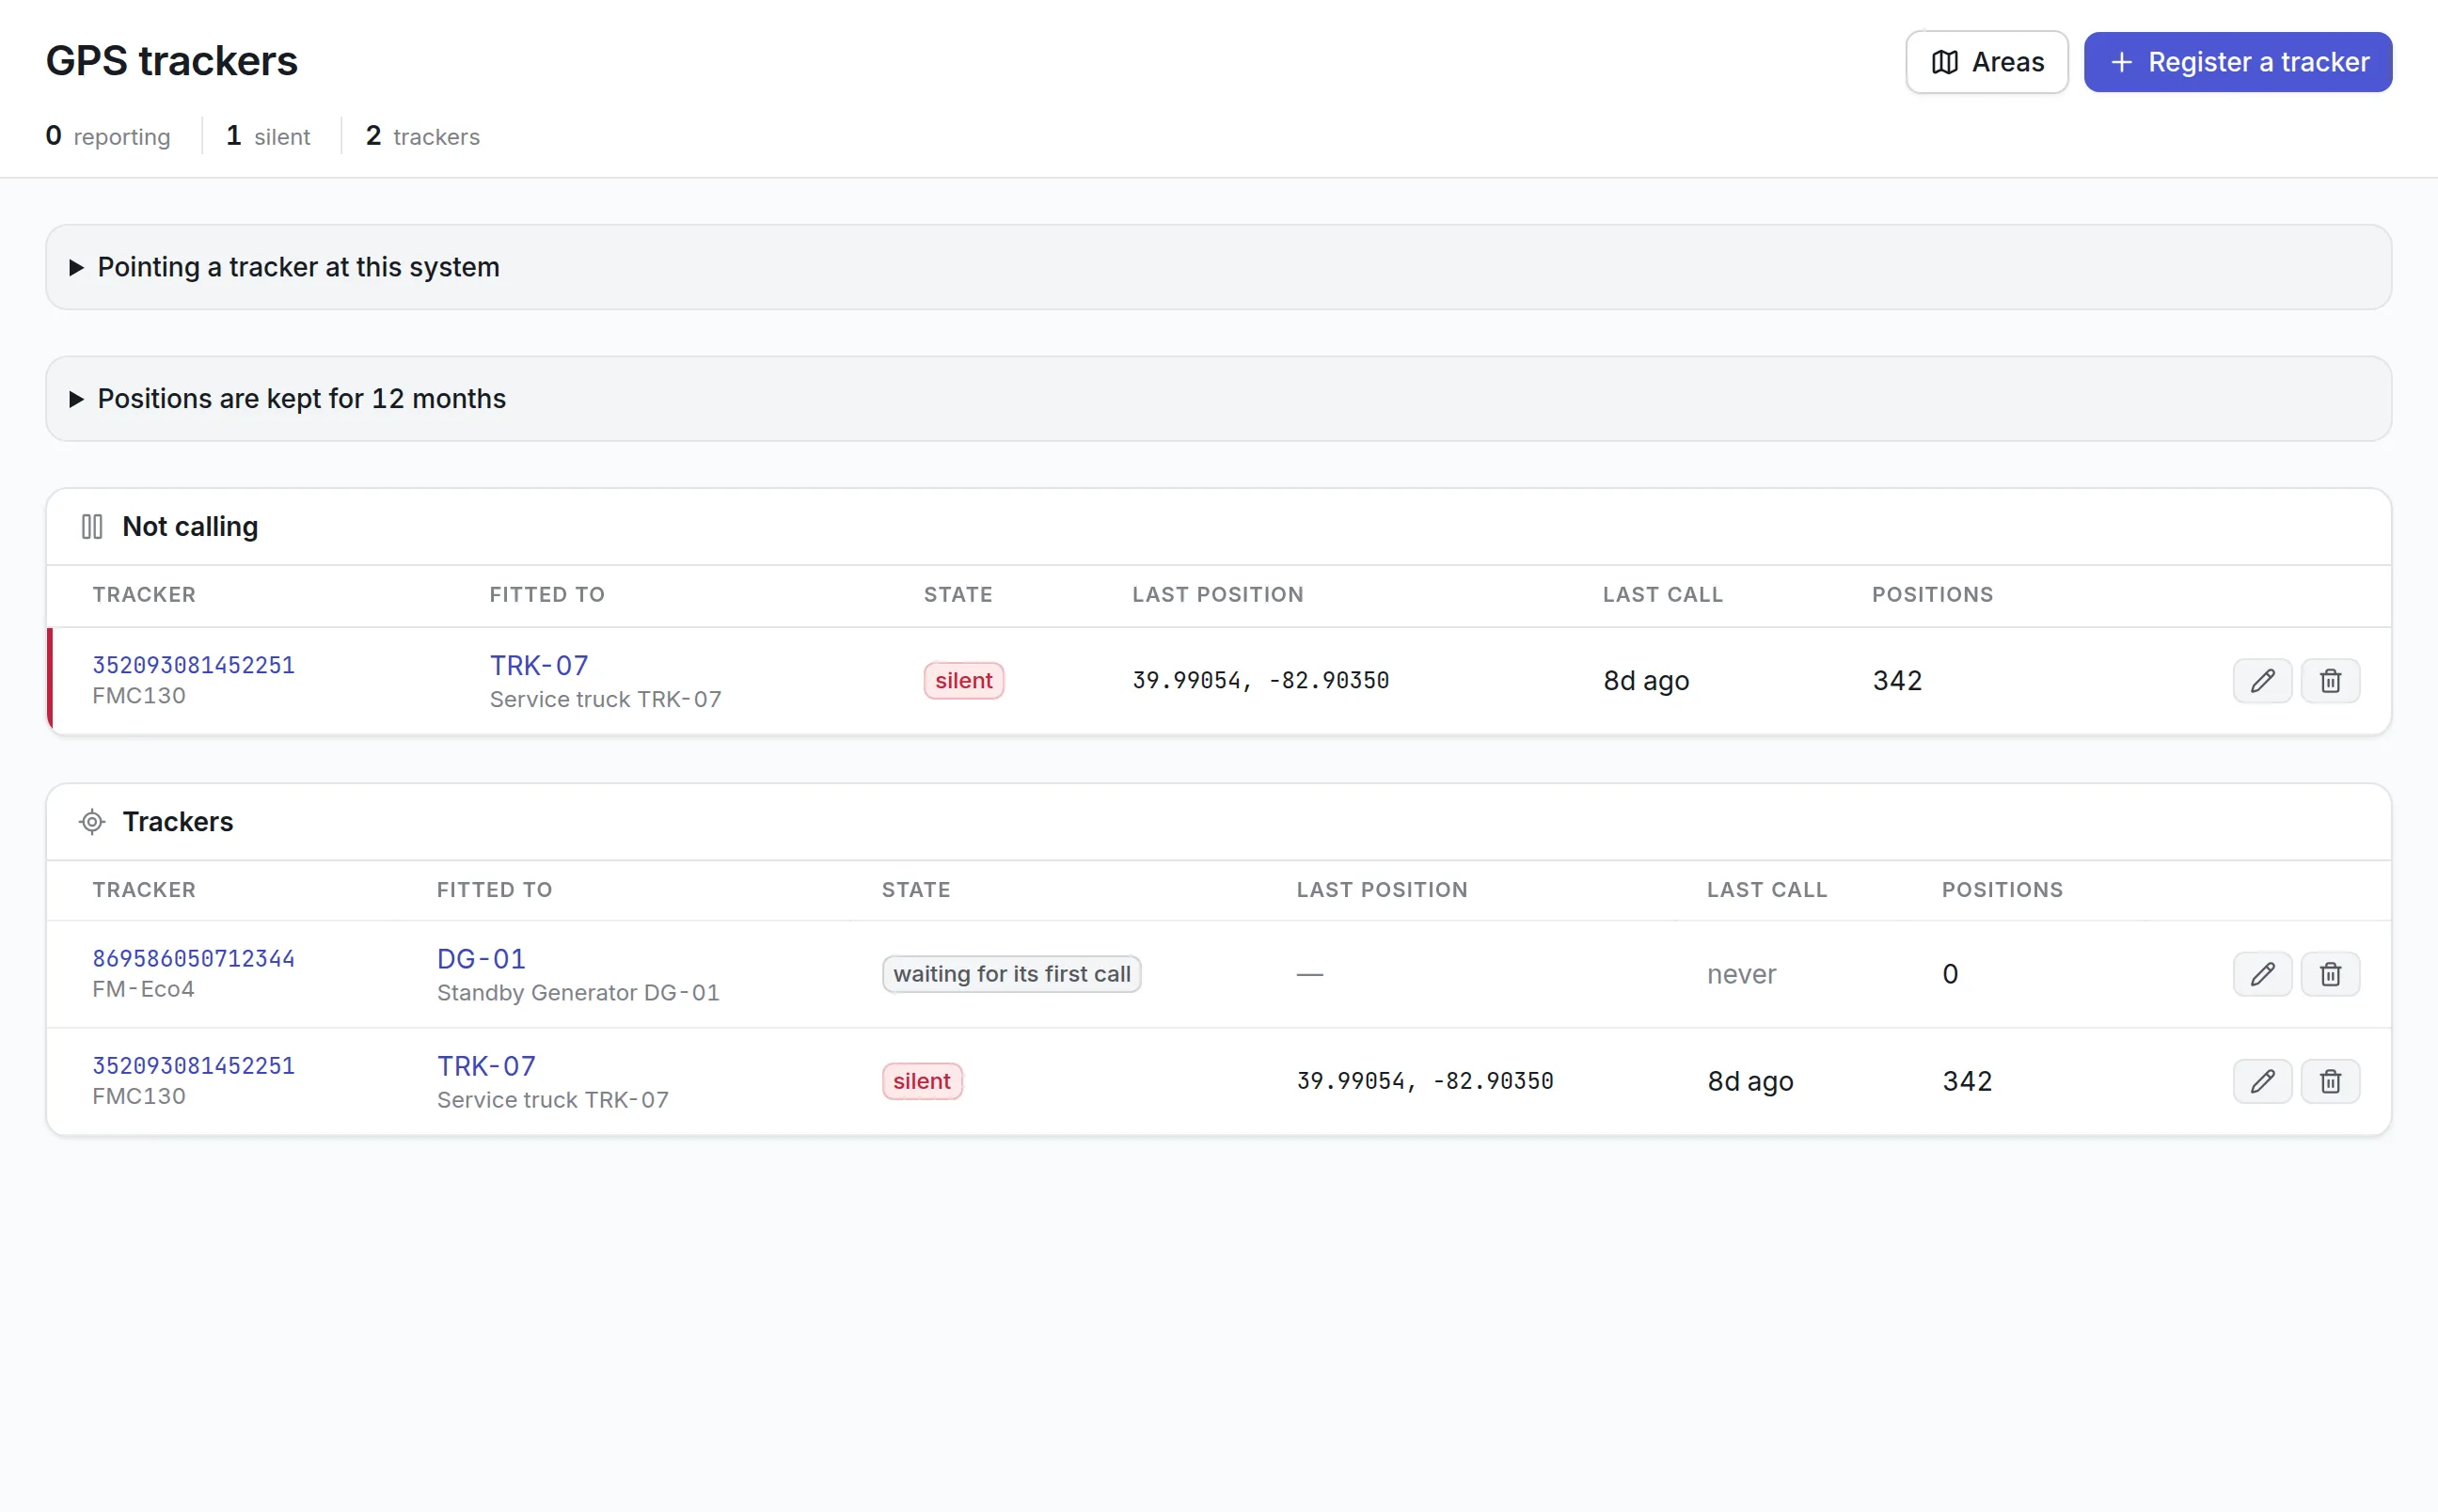
Task: Open tracker 352093081452251 in Trackers list
Action: (194, 1065)
